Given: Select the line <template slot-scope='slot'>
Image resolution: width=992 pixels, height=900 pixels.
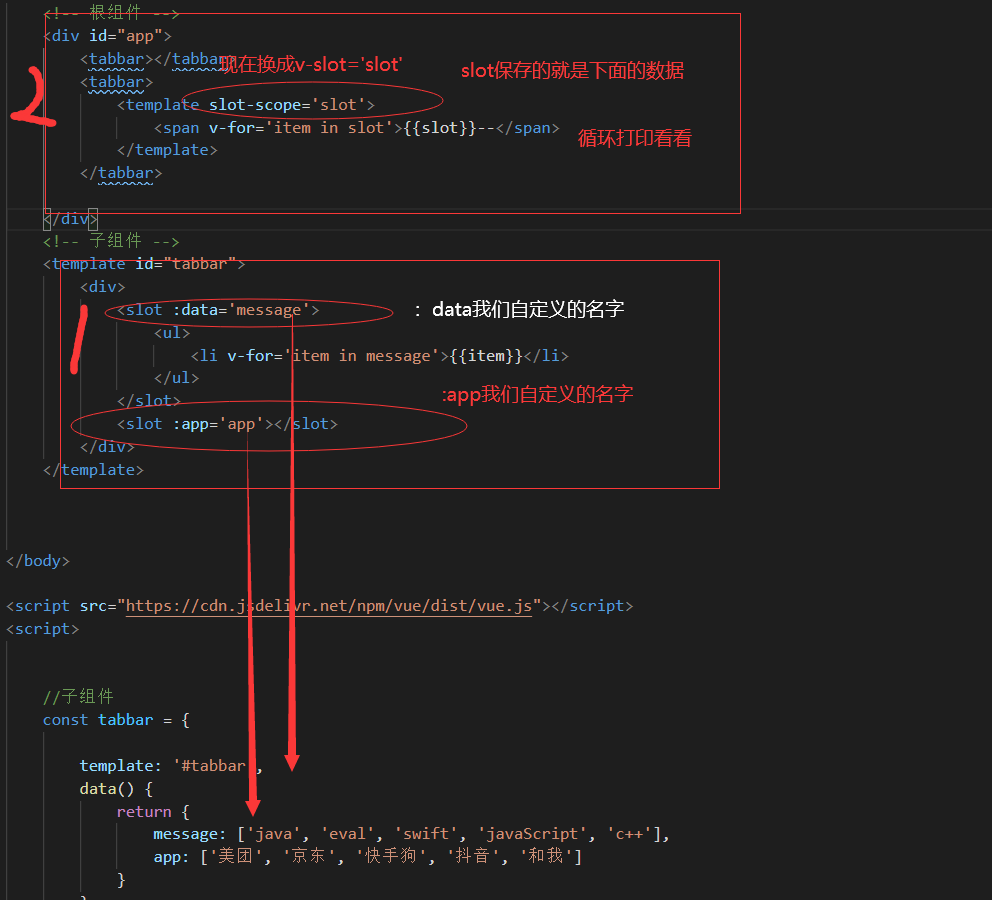Looking at the screenshot, I should click(x=246, y=105).
